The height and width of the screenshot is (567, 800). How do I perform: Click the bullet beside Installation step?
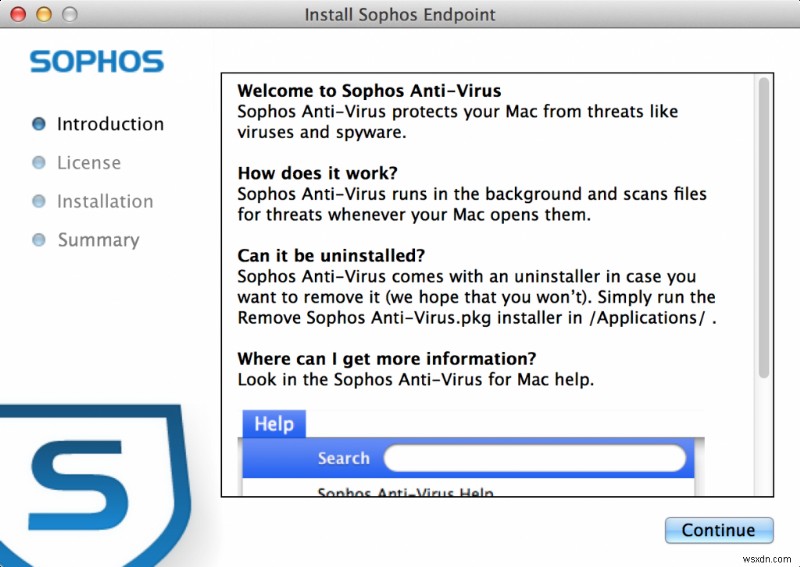coord(39,201)
